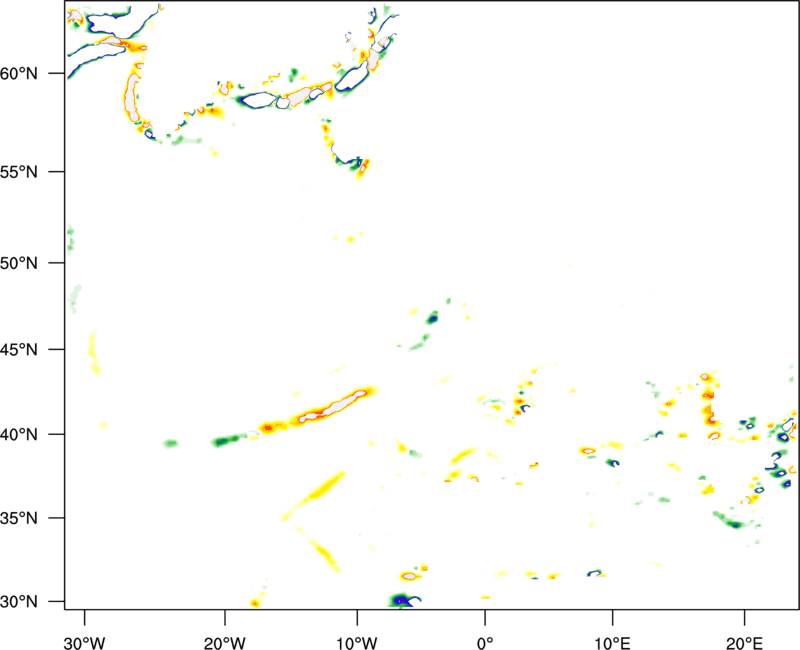Click the 35°N latitude label
The image size is (800, 650).
click(19, 518)
